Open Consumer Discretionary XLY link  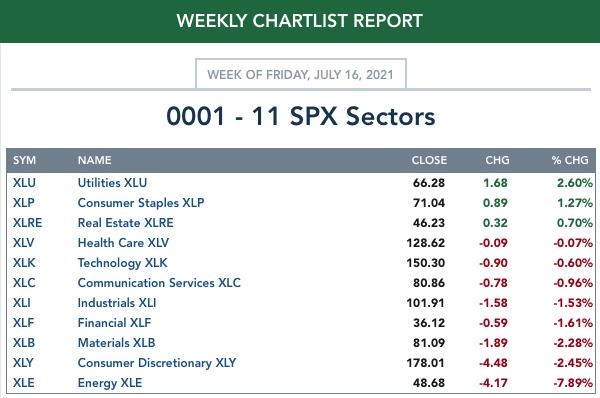coord(157,363)
